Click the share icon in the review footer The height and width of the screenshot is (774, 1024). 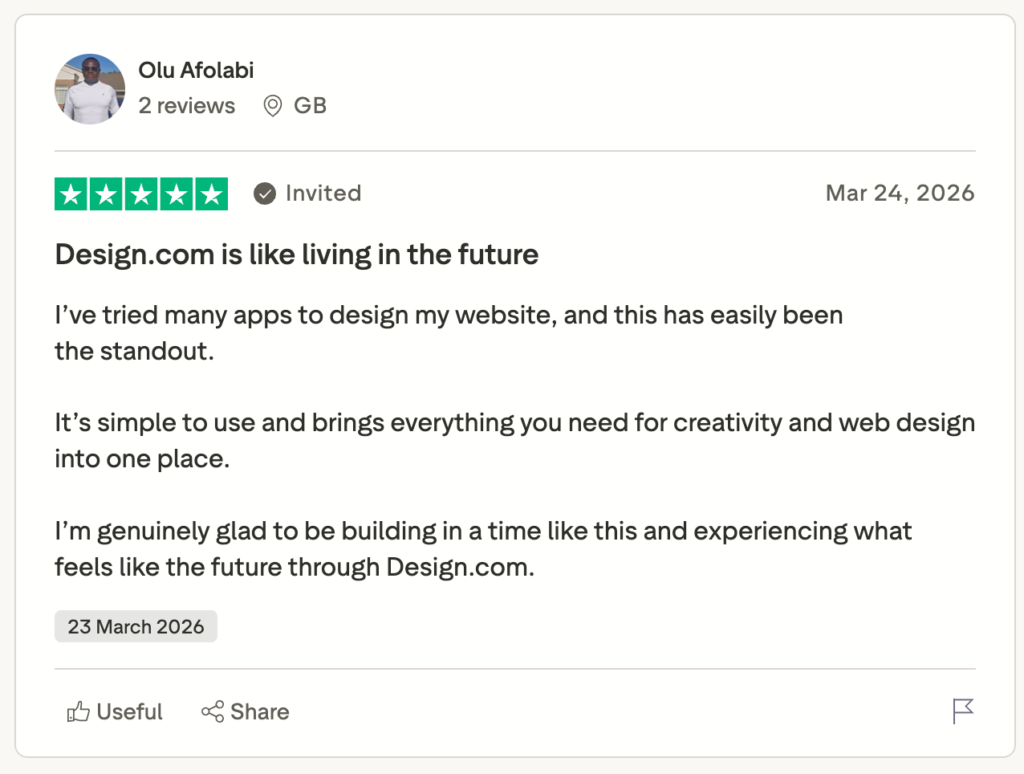212,712
